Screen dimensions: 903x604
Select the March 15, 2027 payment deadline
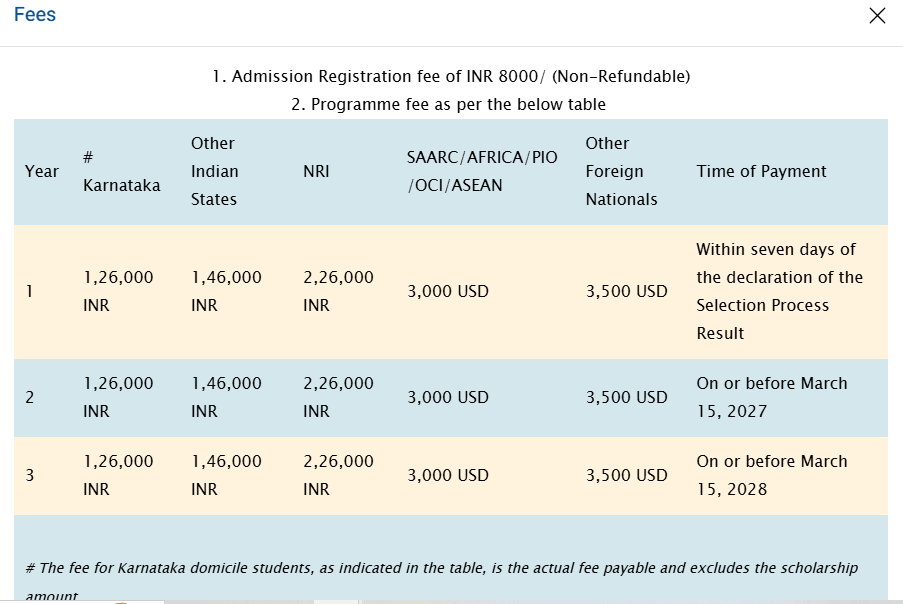[x=771, y=397]
